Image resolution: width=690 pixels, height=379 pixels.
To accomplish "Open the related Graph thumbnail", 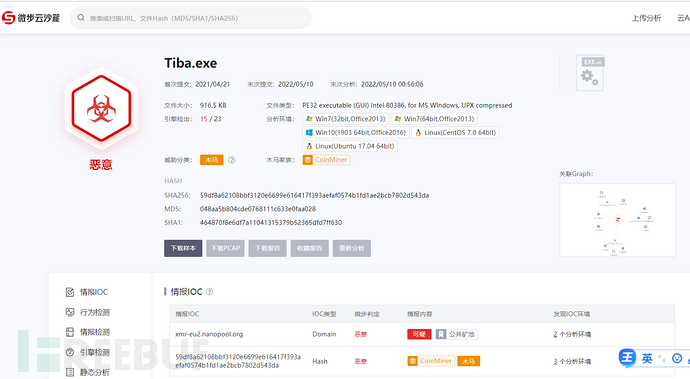I will (x=617, y=220).
